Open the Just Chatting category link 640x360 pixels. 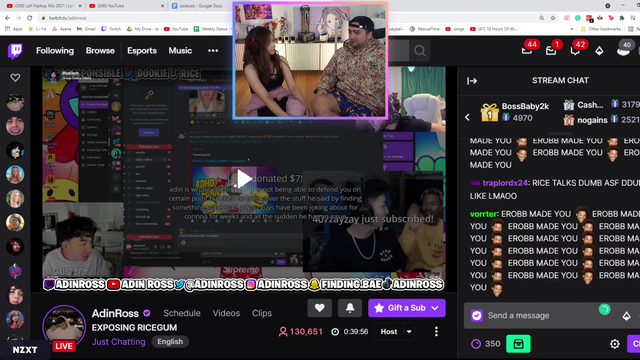tap(118, 342)
